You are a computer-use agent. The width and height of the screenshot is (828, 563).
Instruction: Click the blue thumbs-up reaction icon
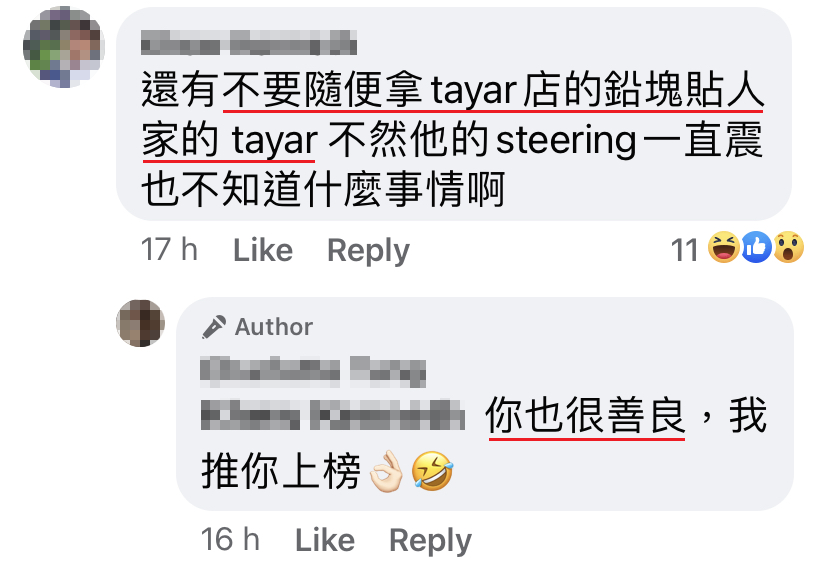click(756, 248)
